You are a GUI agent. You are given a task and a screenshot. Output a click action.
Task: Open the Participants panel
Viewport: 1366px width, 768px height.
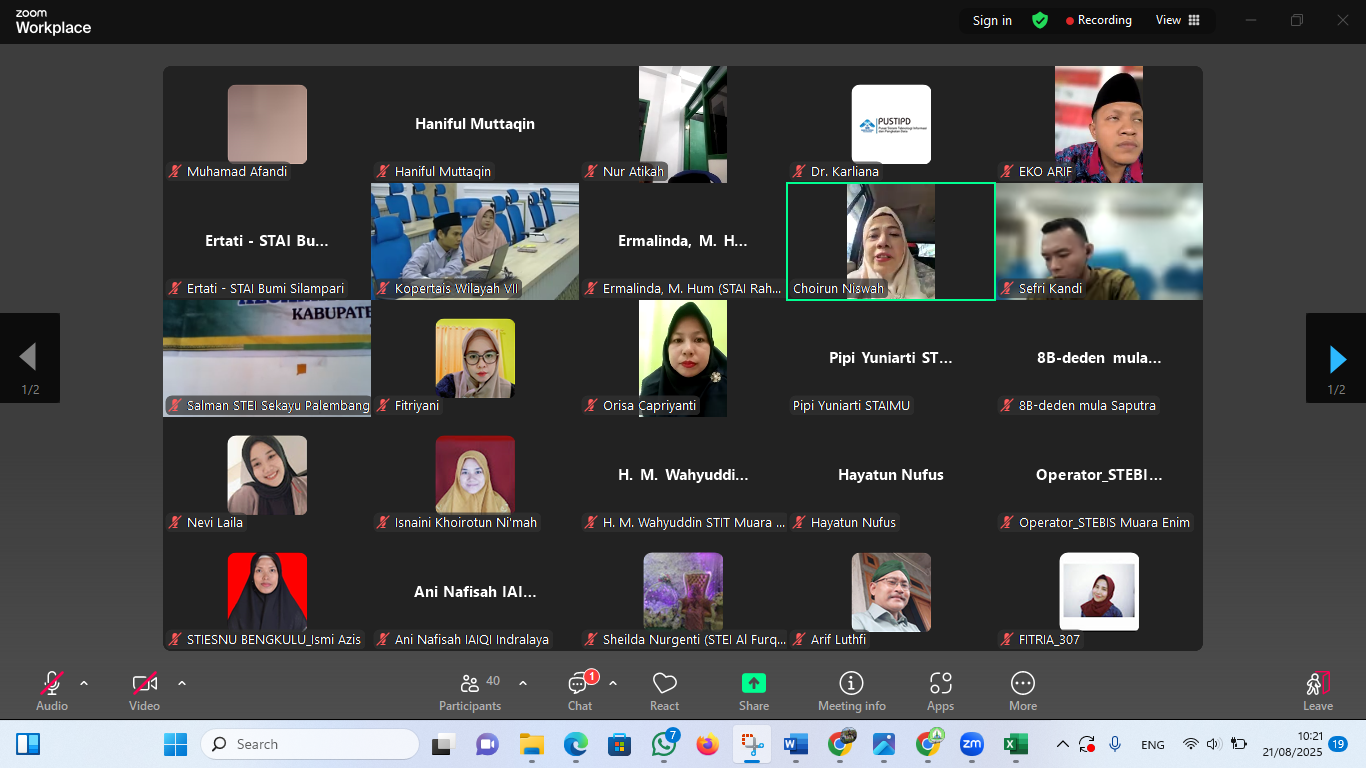470,690
